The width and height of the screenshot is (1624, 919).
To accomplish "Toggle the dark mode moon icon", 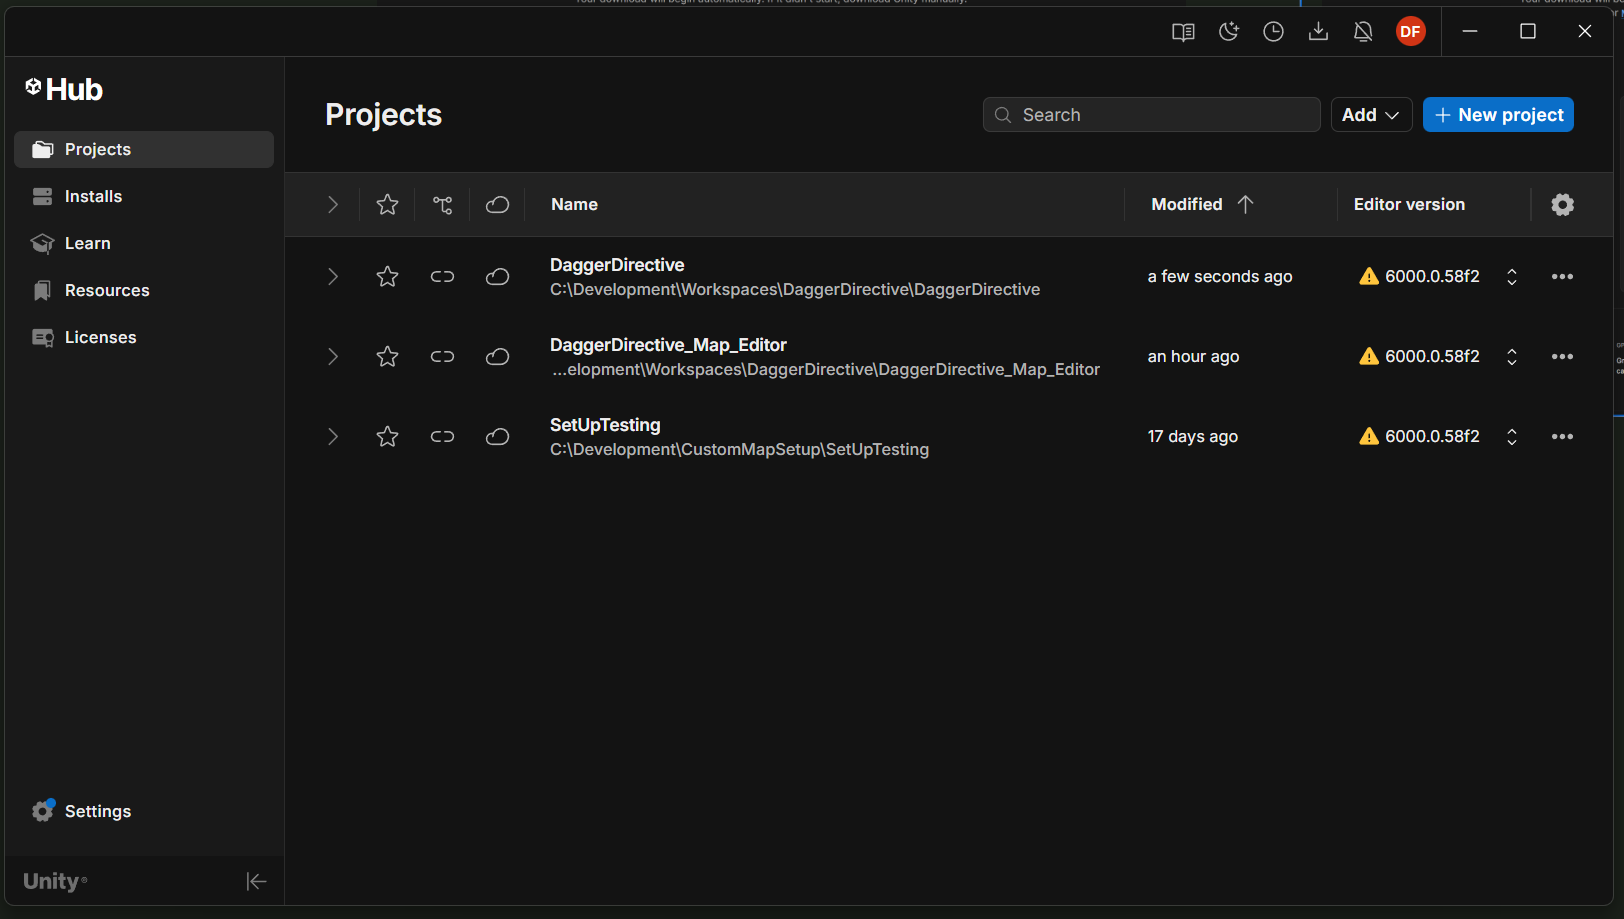I will 1229,32.
